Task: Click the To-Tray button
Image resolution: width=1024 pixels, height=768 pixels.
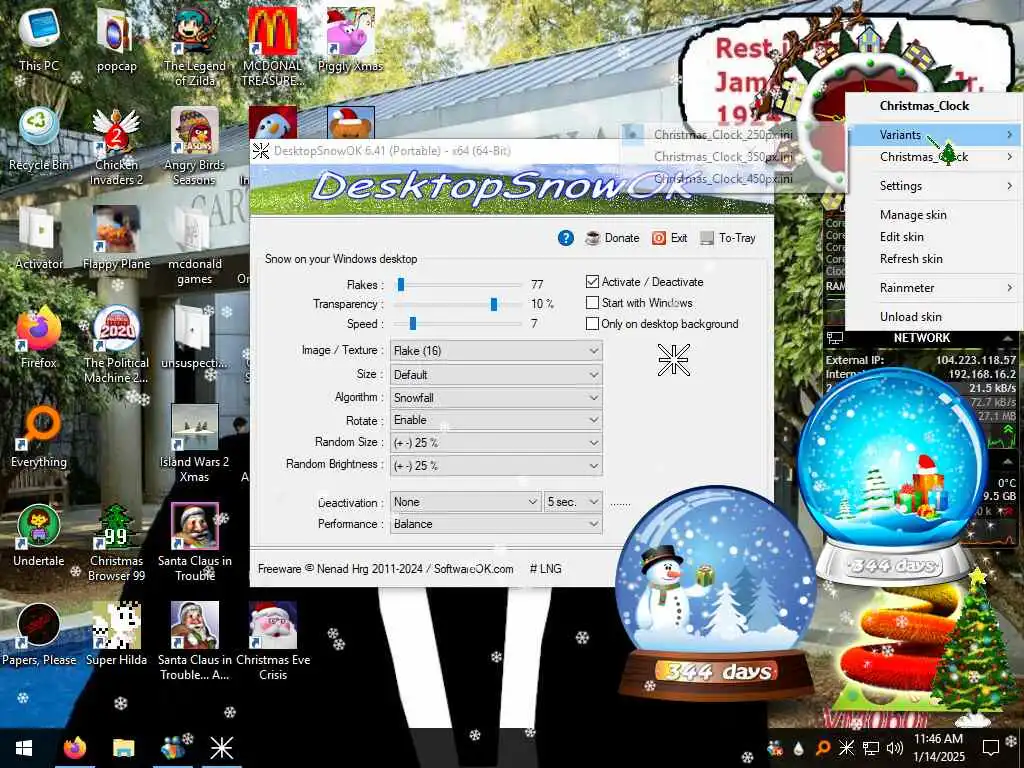Action: (x=728, y=238)
